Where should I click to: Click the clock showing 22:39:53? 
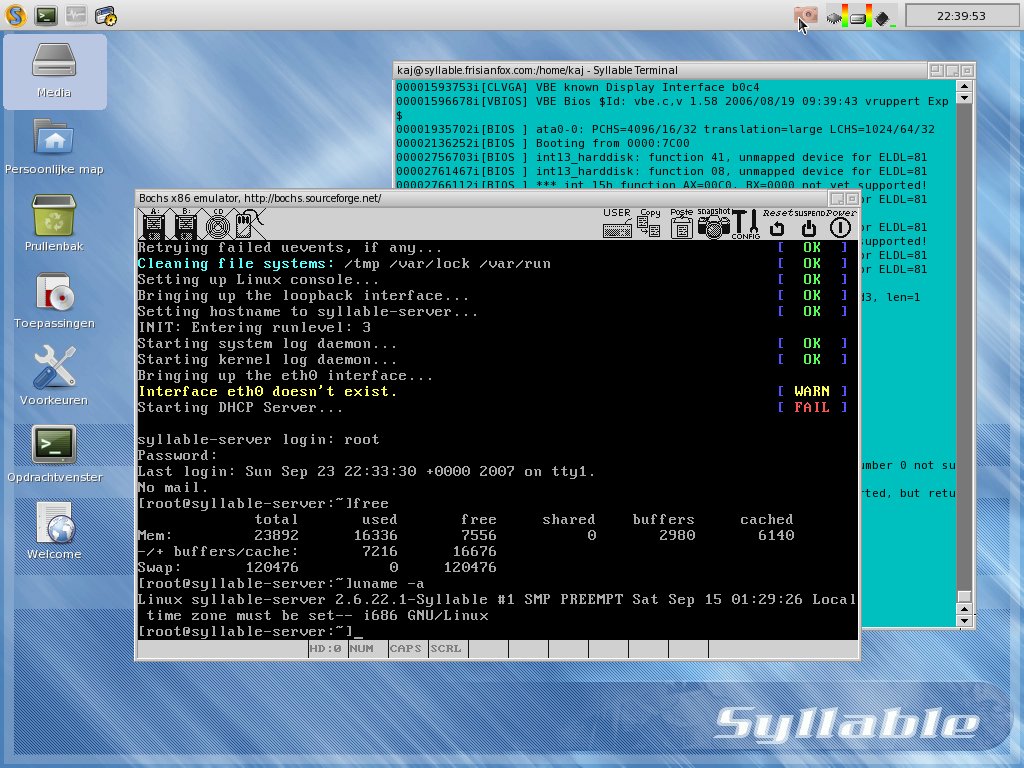(960, 16)
